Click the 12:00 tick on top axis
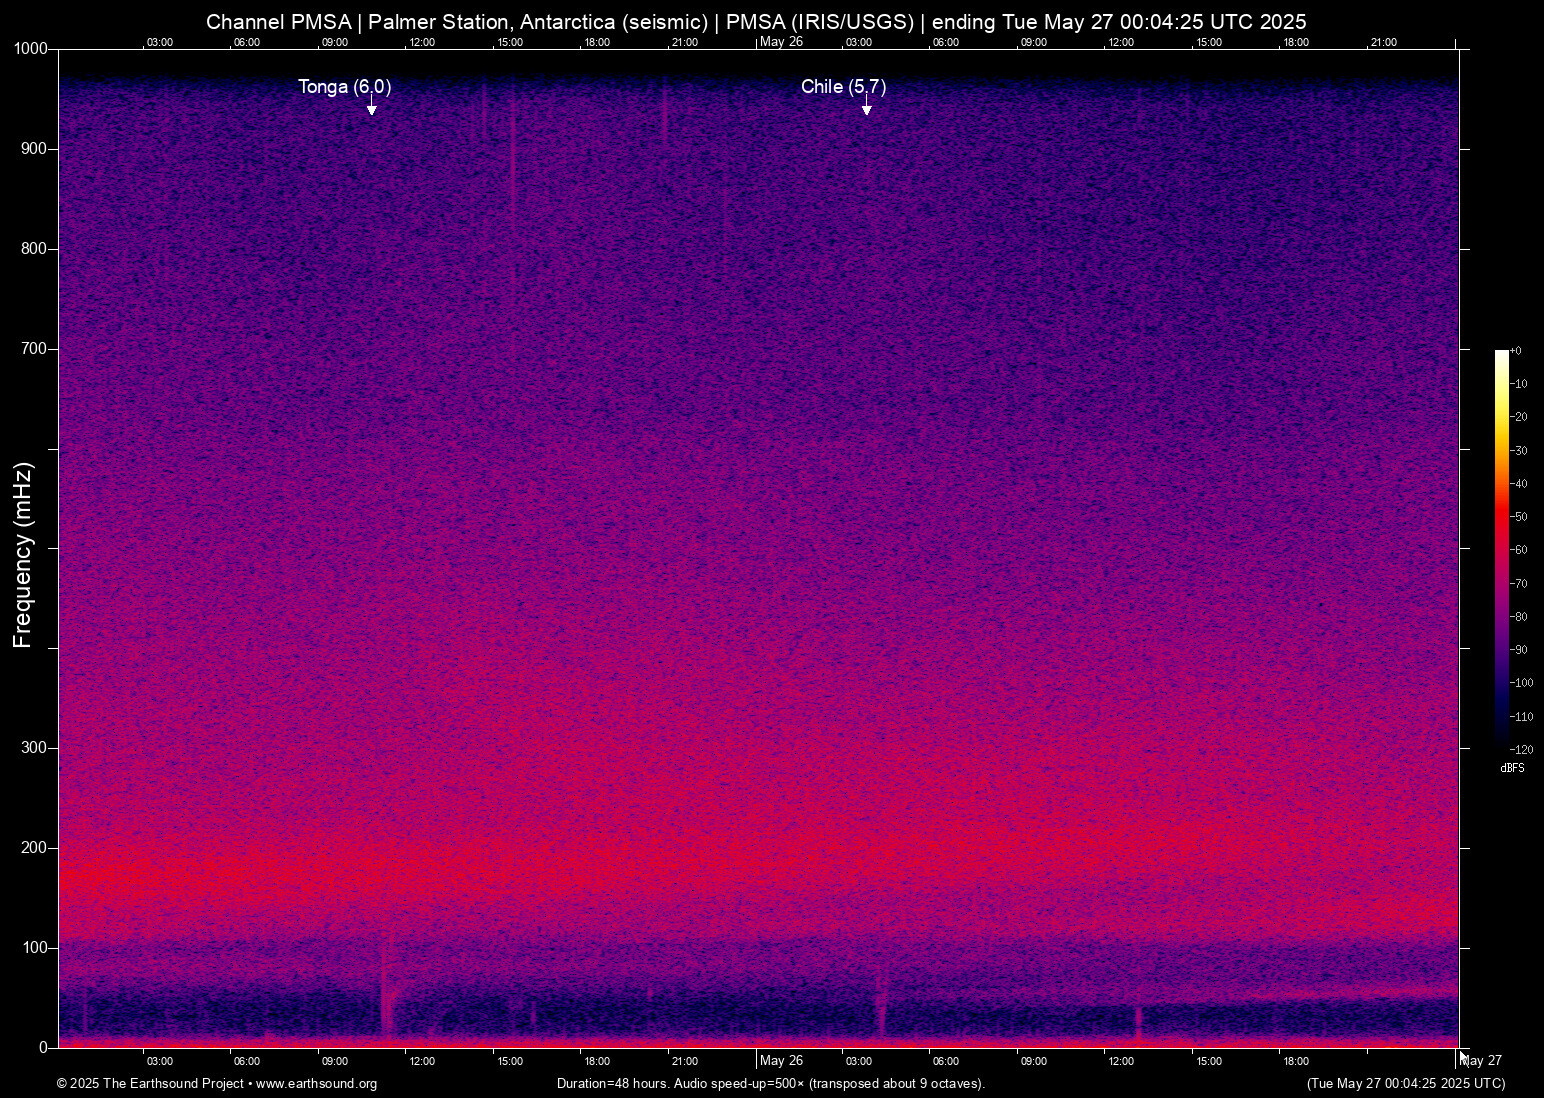1544x1098 pixels. [422, 42]
